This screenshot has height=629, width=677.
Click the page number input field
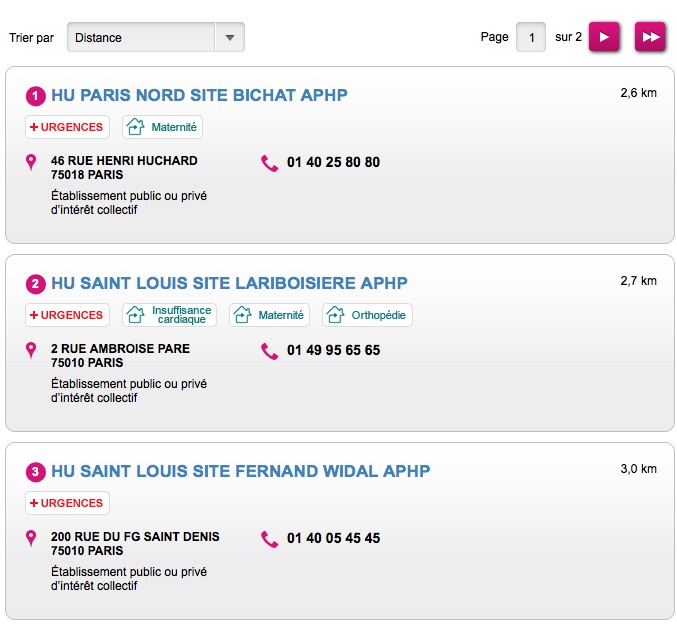tap(531, 37)
